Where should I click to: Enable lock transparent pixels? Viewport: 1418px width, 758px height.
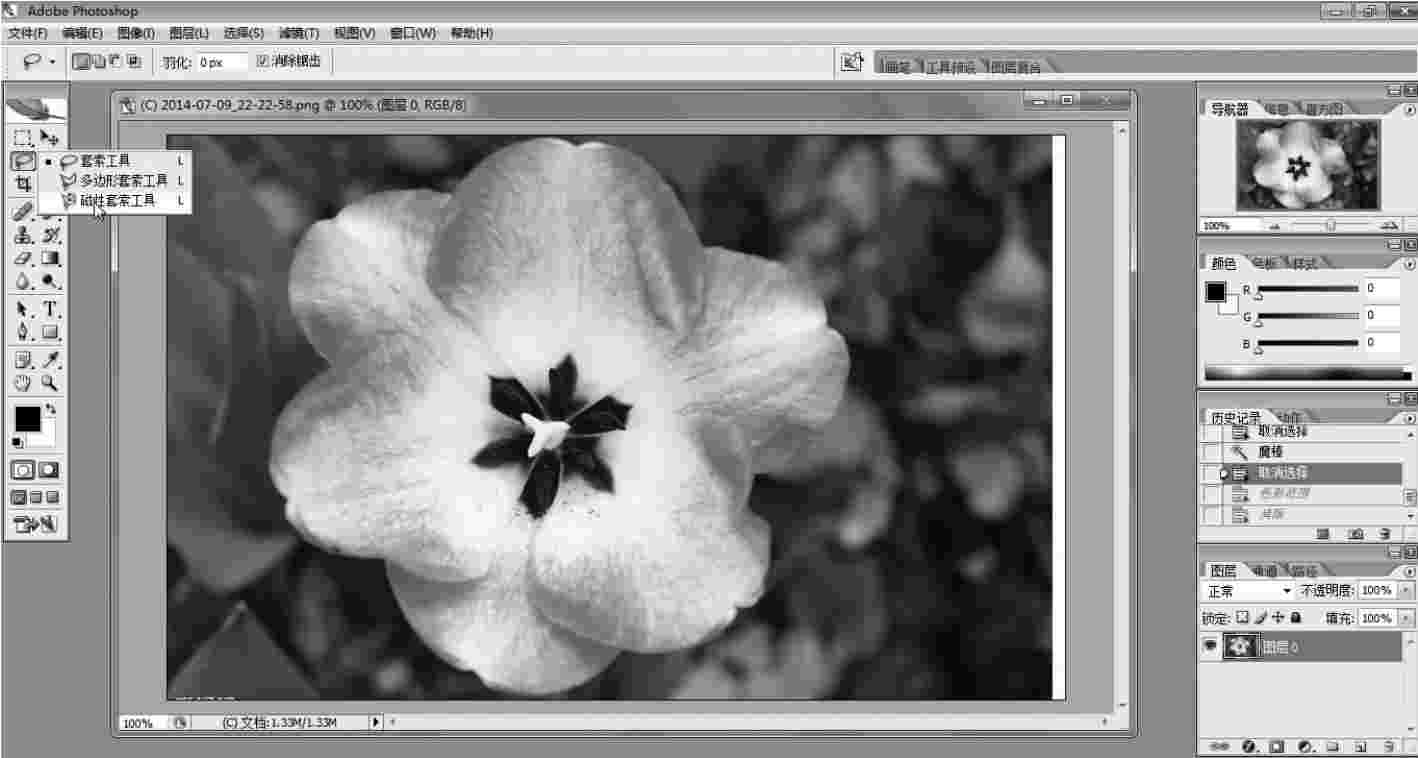(1243, 618)
